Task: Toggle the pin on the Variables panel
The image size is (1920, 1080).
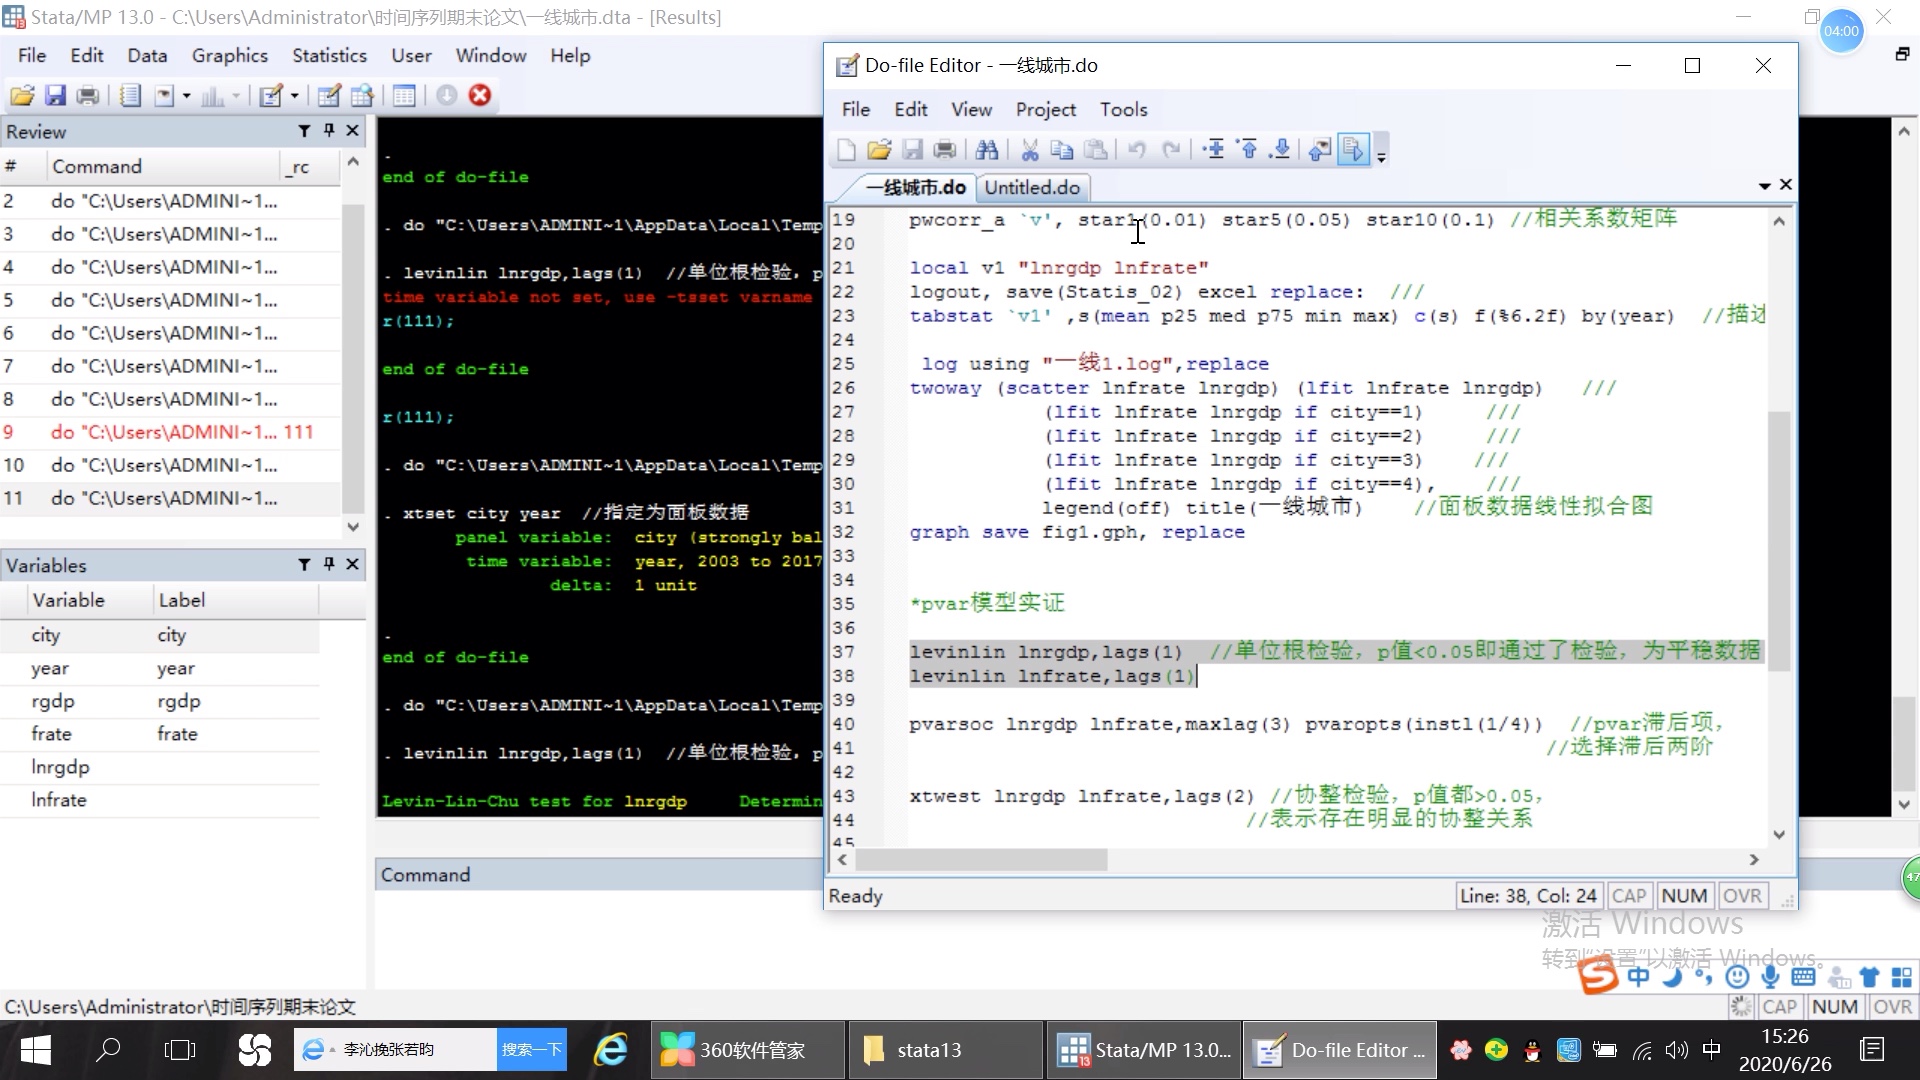Action: click(329, 565)
